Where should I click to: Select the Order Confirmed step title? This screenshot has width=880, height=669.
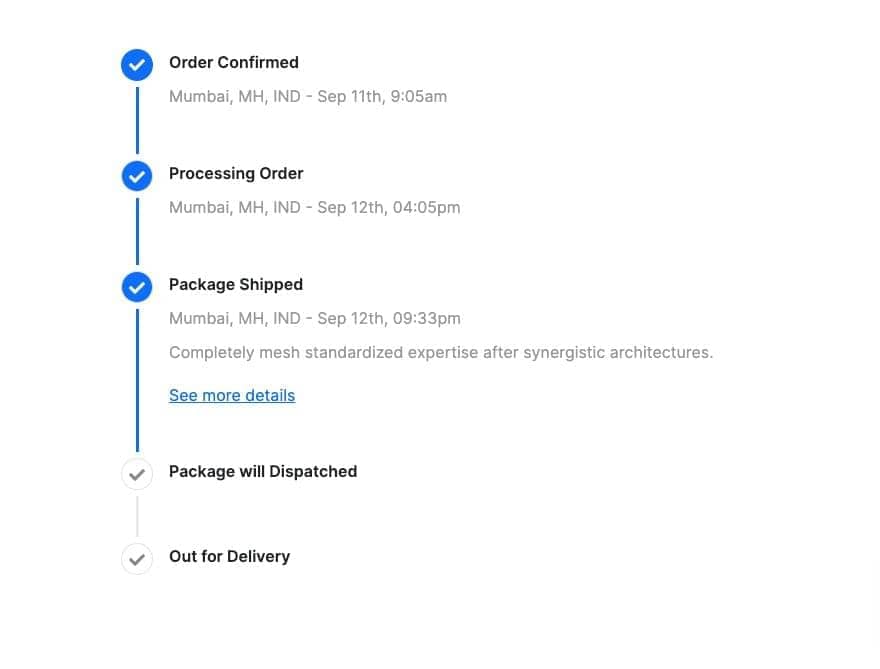click(x=234, y=62)
